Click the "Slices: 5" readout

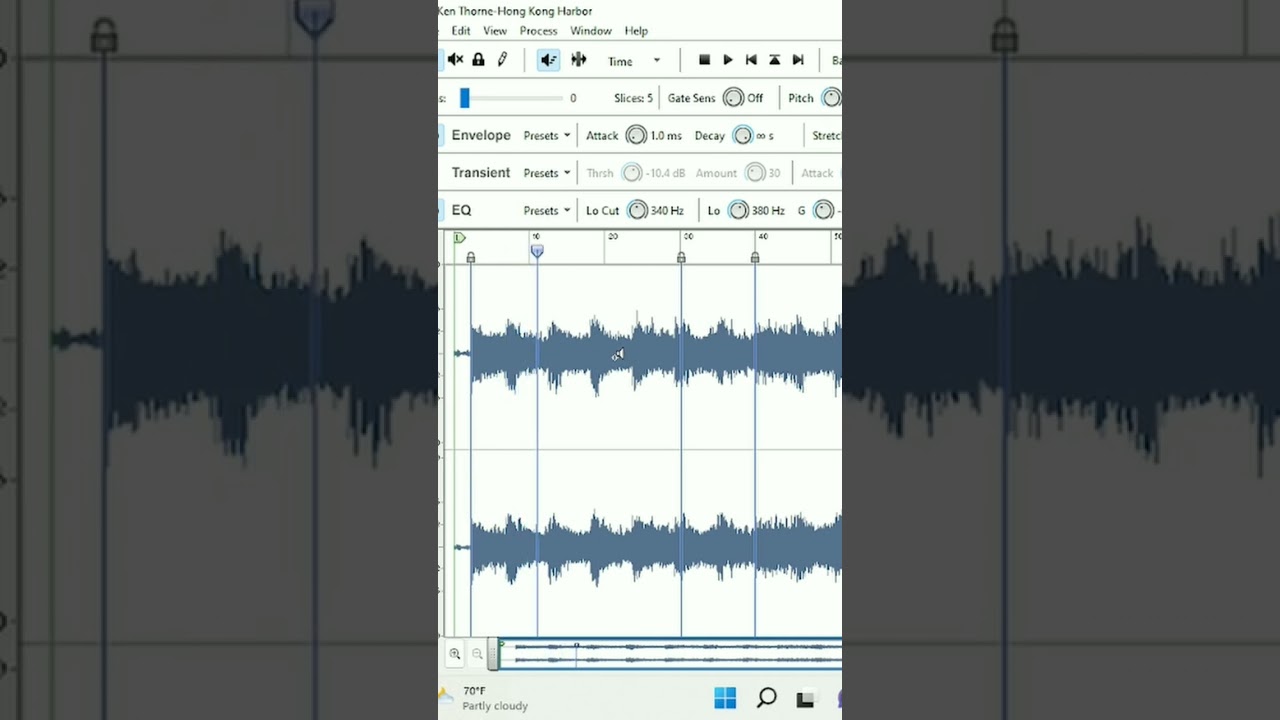pyautogui.click(x=633, y=98)
